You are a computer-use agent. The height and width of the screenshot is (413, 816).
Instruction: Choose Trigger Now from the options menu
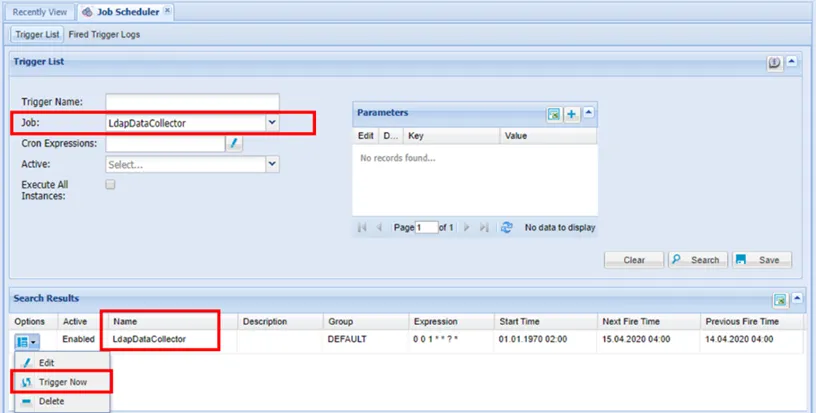[x=62, y=382]
